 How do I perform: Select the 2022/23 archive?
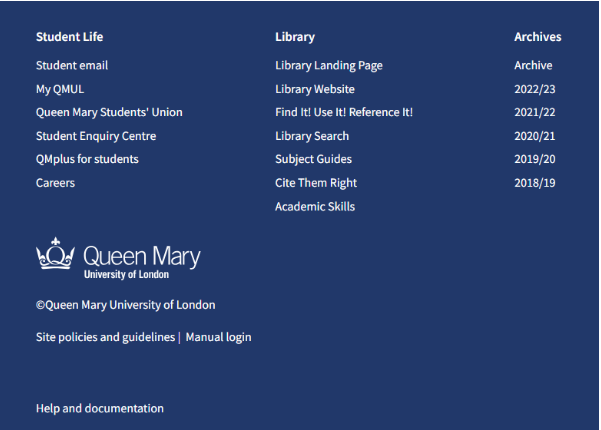(x=535, y=89)
